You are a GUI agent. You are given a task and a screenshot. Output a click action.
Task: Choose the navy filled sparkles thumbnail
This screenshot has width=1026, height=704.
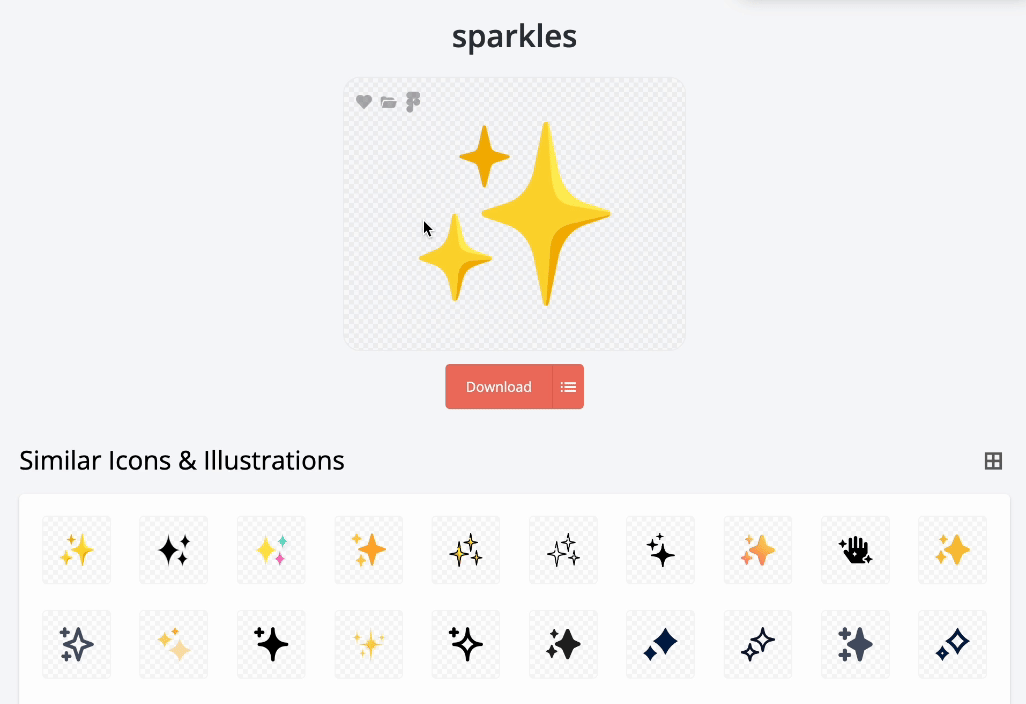(660, 645)
